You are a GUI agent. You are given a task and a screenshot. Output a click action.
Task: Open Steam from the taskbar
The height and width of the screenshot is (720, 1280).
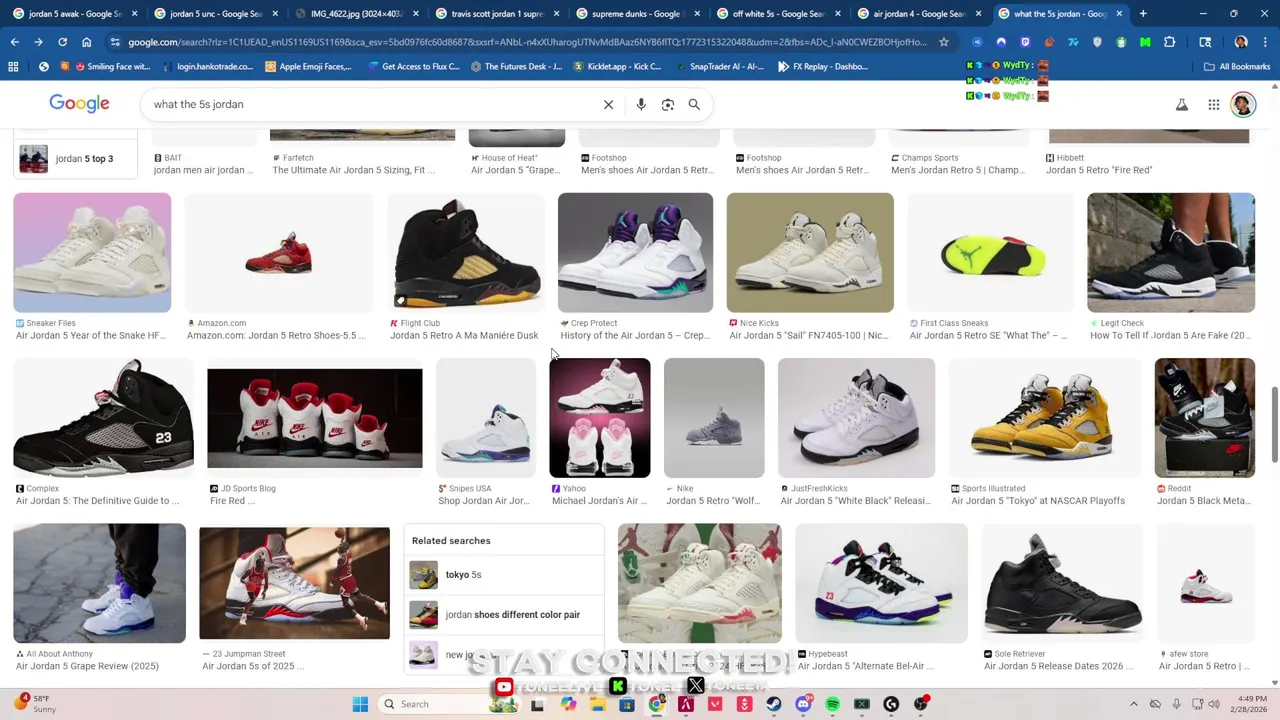click(x=774, y=704)
